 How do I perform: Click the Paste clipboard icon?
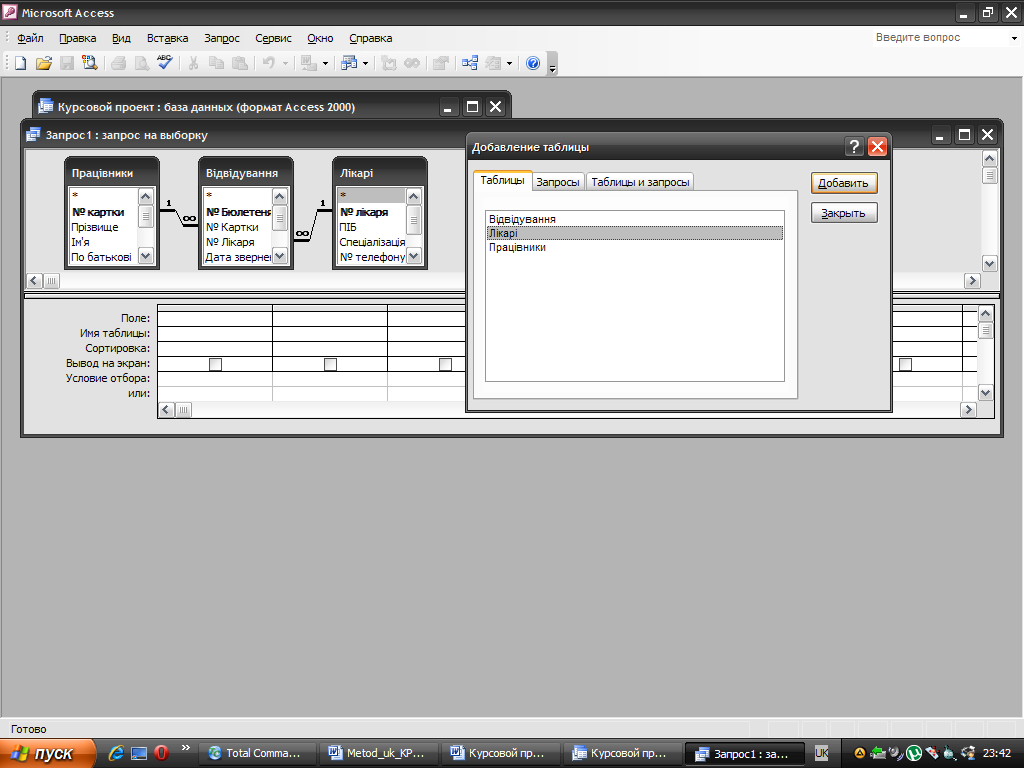tap(240, 63)
